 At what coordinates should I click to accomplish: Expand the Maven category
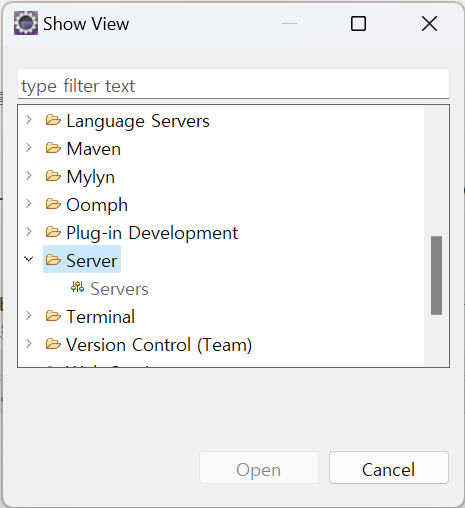[29, 148]
